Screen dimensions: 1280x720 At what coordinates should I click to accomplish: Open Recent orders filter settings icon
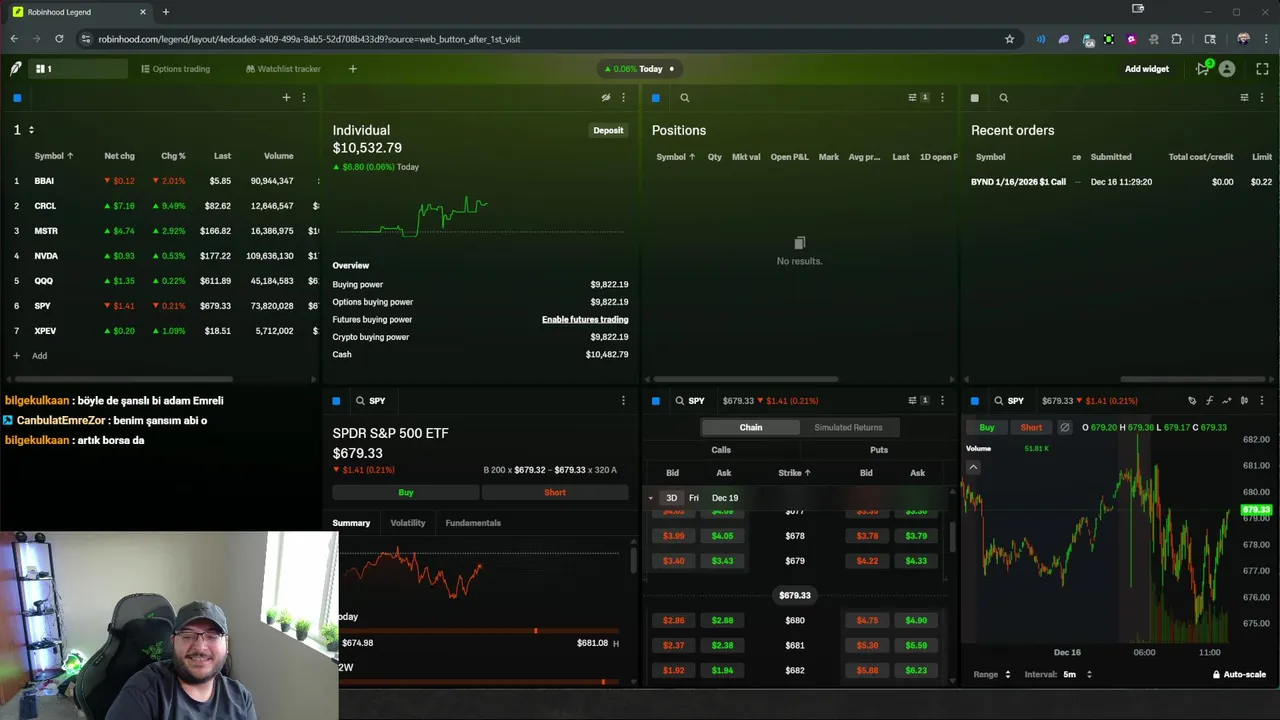pyautogui.click(x=1244, y=98)
